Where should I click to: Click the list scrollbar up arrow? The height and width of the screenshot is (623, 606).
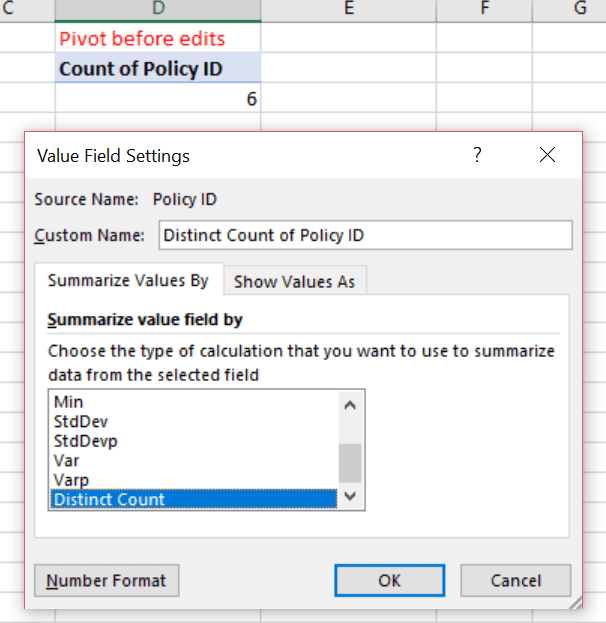350,405
